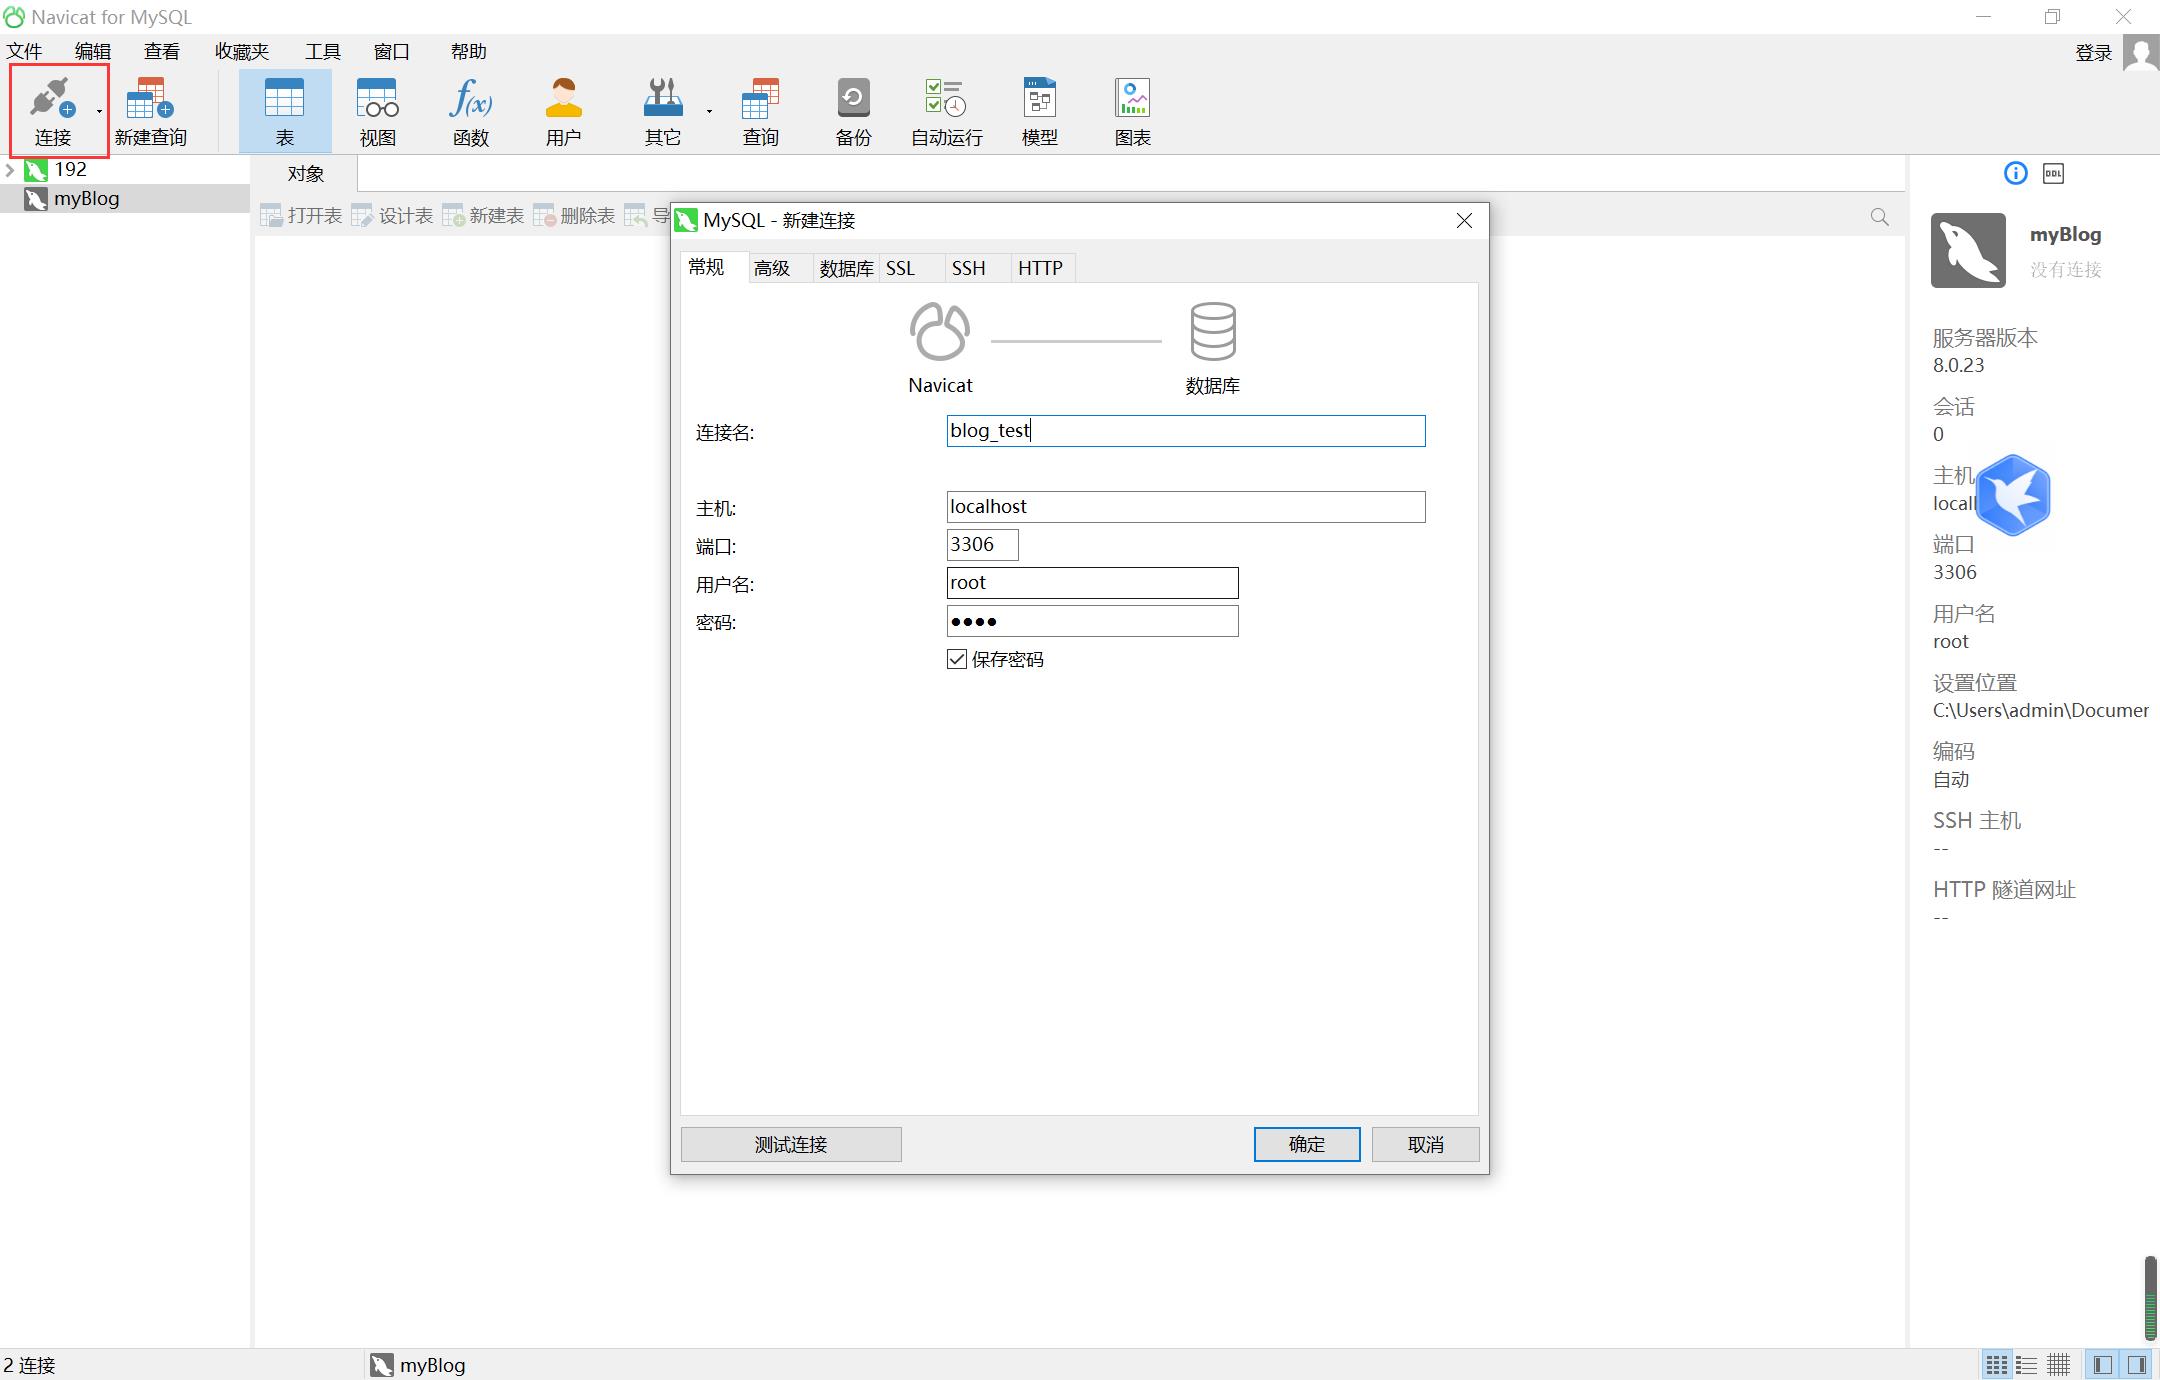Toggle the right information pane
Screen dimensions: 2160x1380
tap(2137, 1364)
